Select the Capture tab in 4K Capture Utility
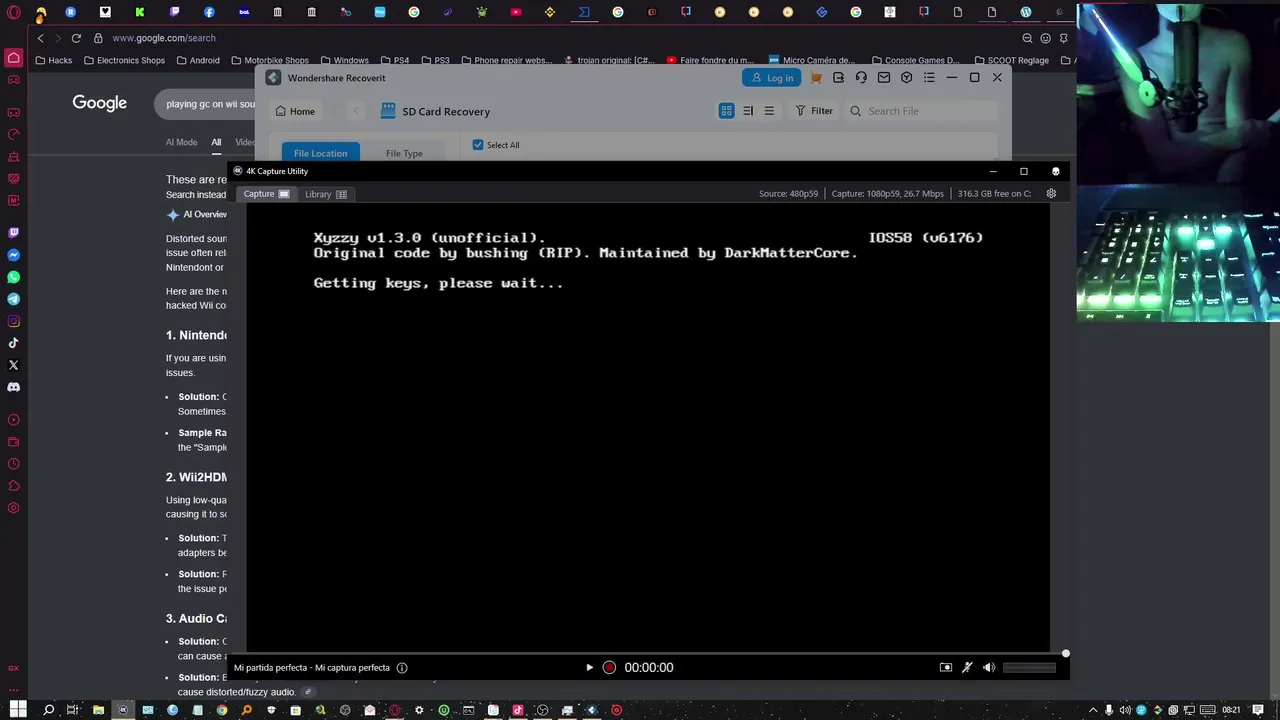Image resolution: width=1280 pixels, height=720 pixels. [266, 194]
